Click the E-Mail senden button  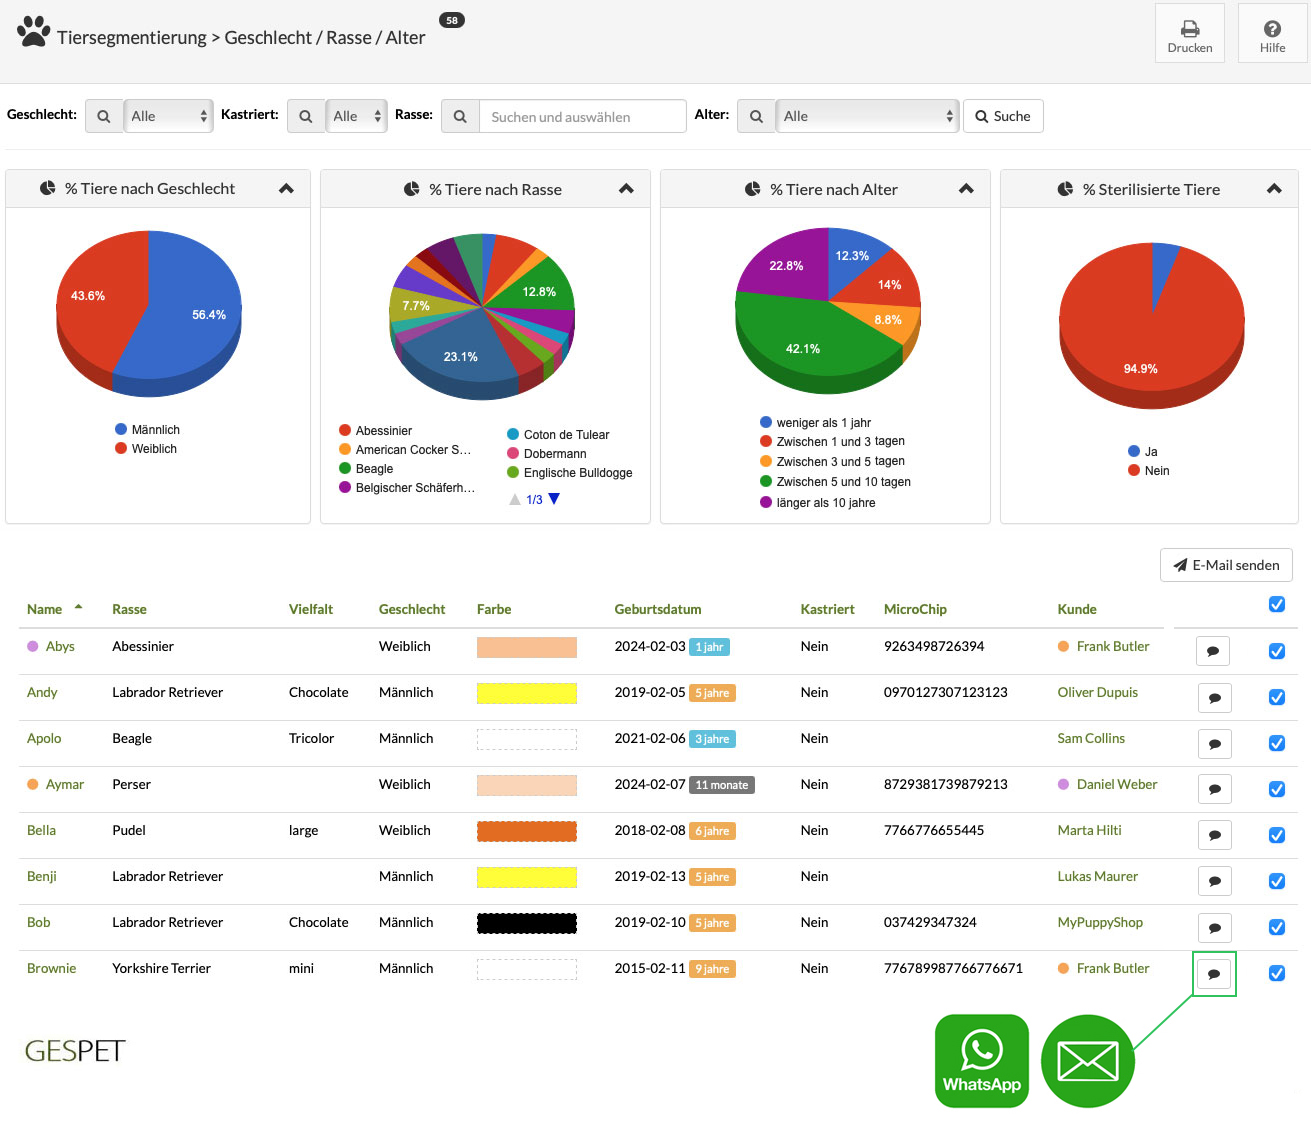[x=1226, y=565]
